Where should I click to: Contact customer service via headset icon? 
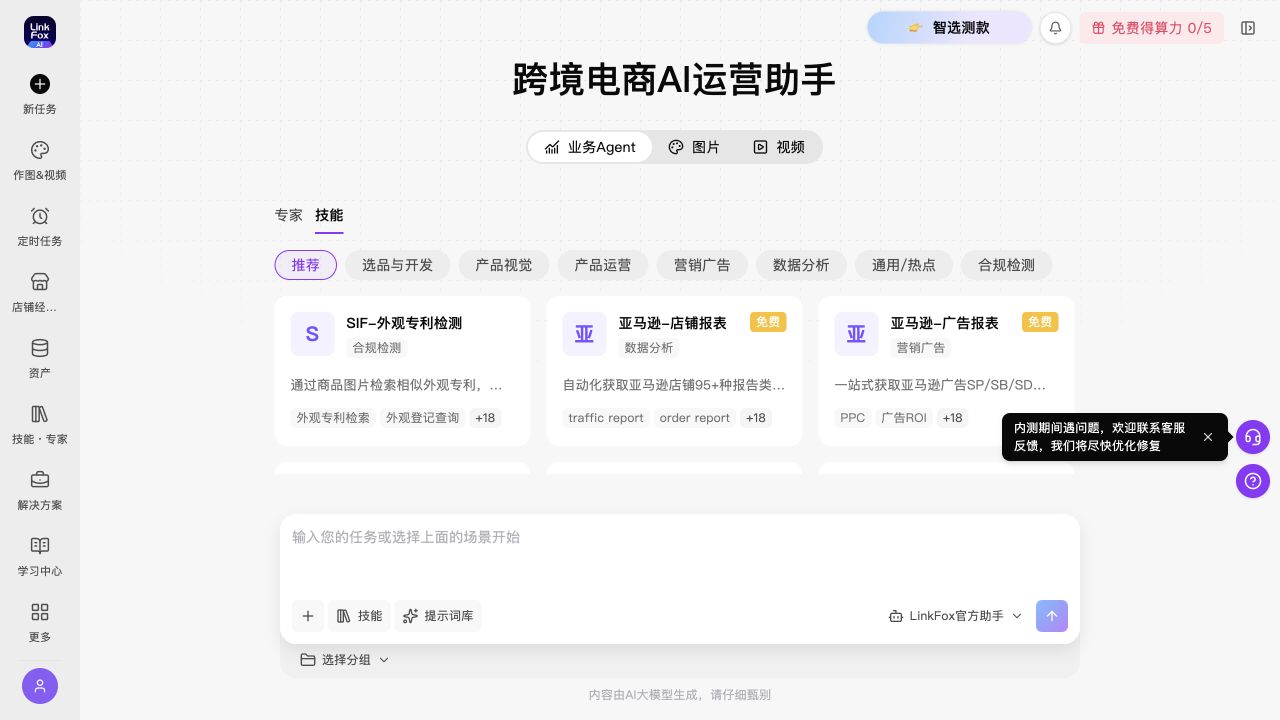tap(1253, 437)
